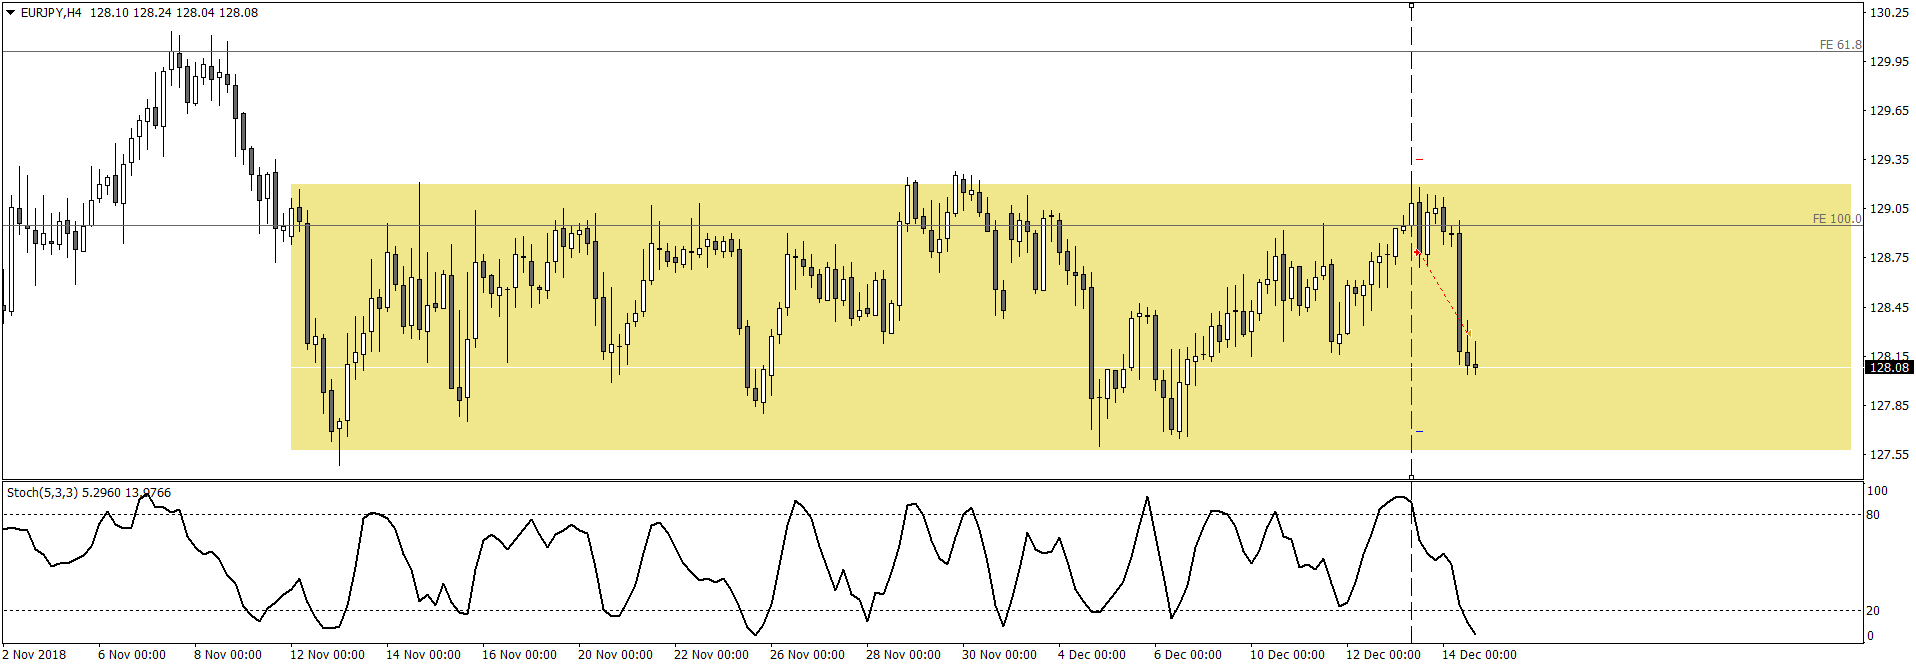Click the 129.65 price scale label
The width and height of the screenshot is (1916, 667).
click(x=1889, y=111)
